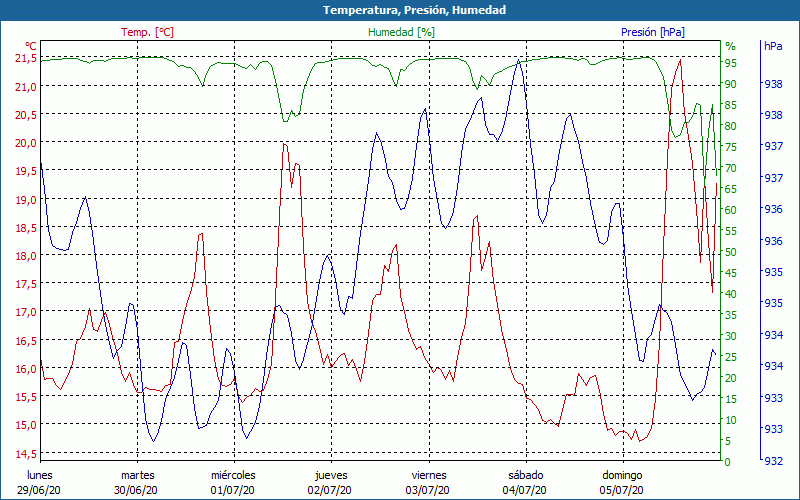Click the "15,0" temperature axis value
Screen dimensions: 800x500
[x=26, y=424]
